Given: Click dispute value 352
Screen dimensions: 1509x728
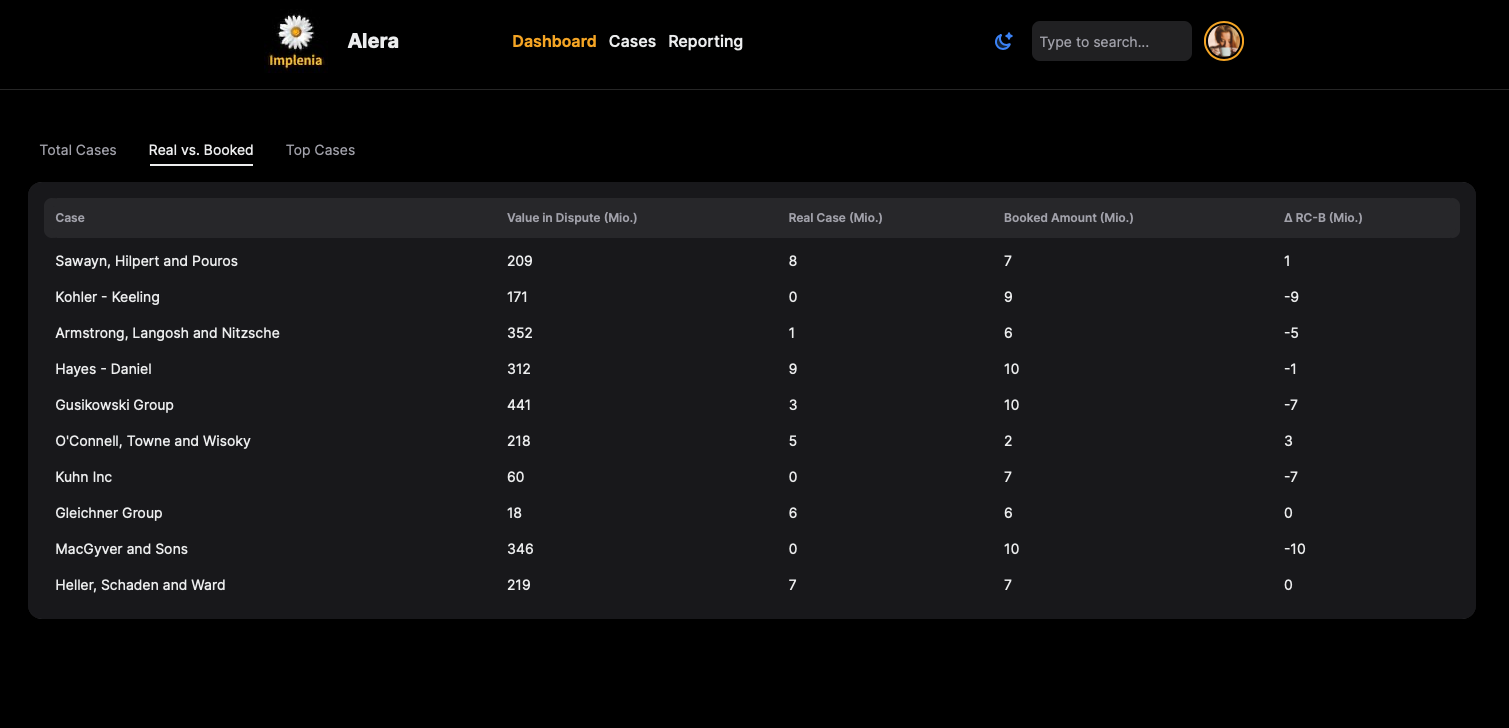Looking at the screenshot, I should [x=520, y=333].
